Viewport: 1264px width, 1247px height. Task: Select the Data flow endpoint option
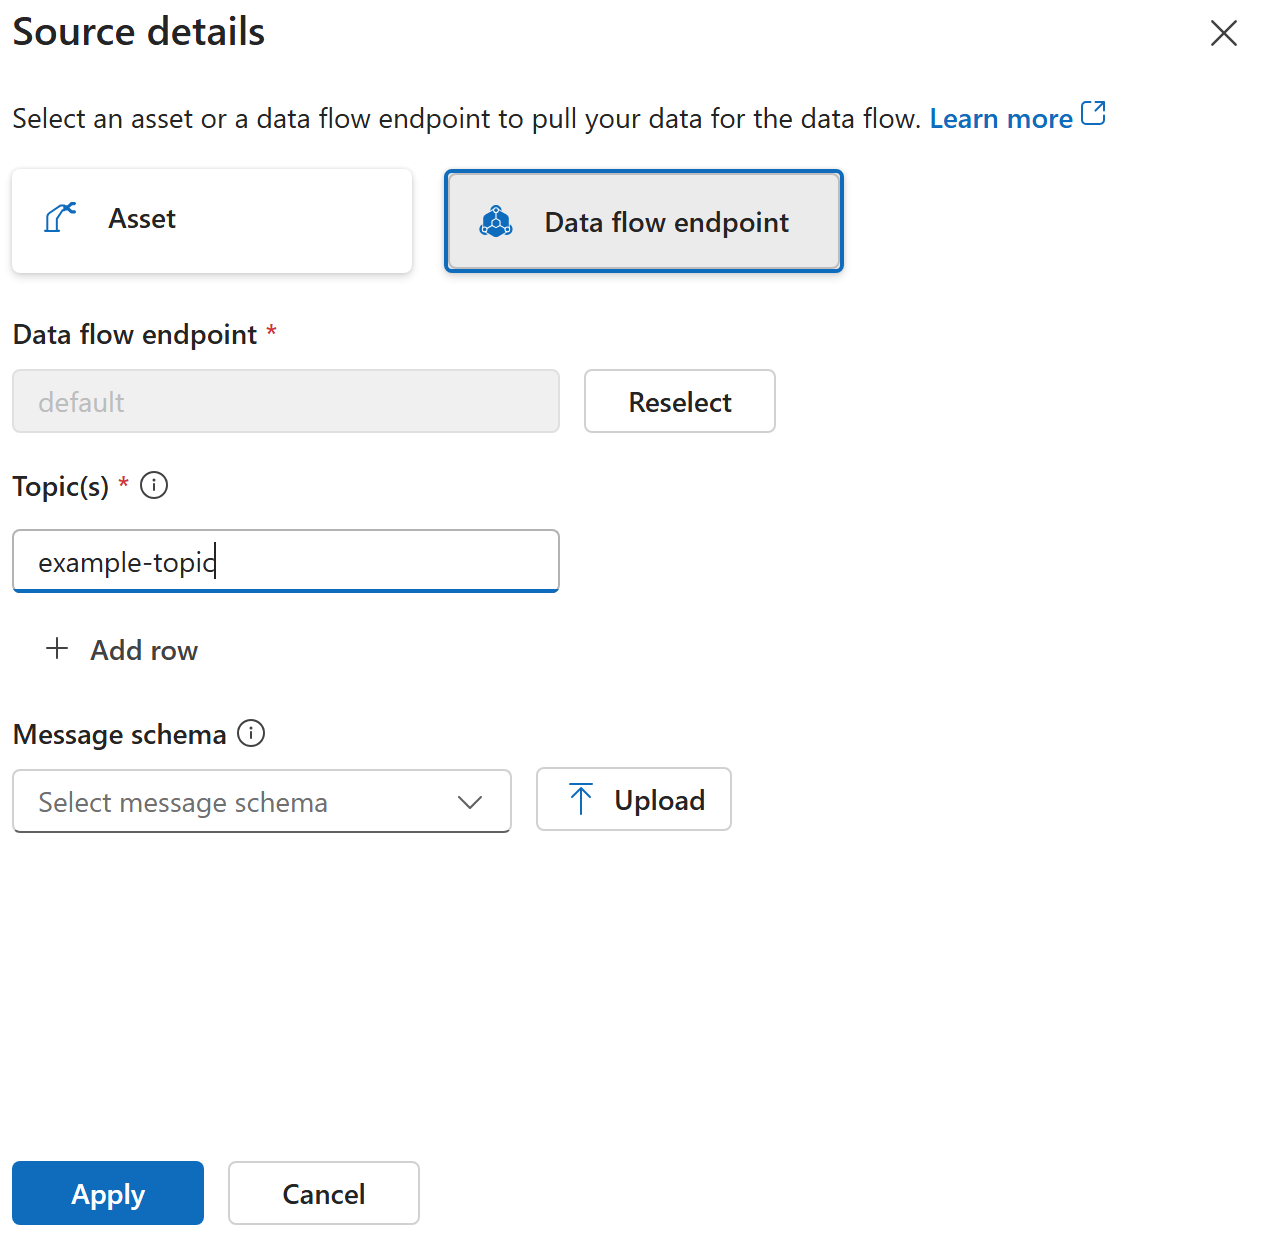click(644, 221)
